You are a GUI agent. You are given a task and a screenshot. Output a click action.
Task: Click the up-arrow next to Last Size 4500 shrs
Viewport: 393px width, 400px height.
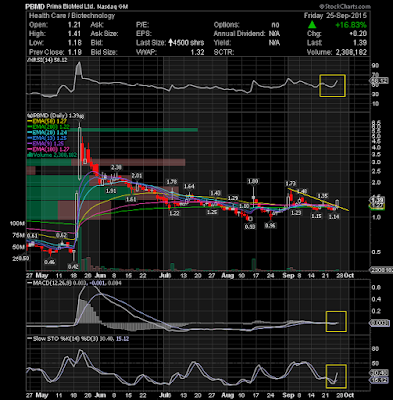pos(170,43)
